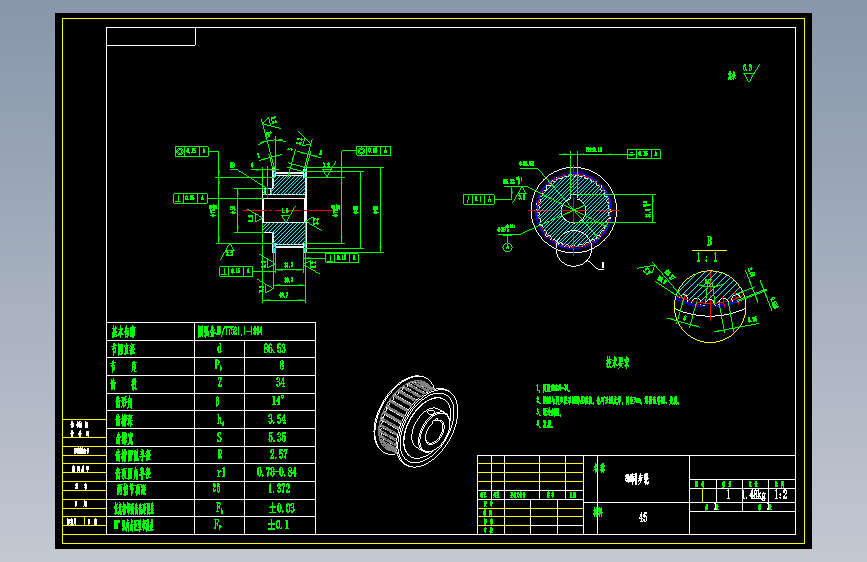Select the 14° angle value
Screen dimensions: 867x562
pyautogui.click(x=277, y=400)
